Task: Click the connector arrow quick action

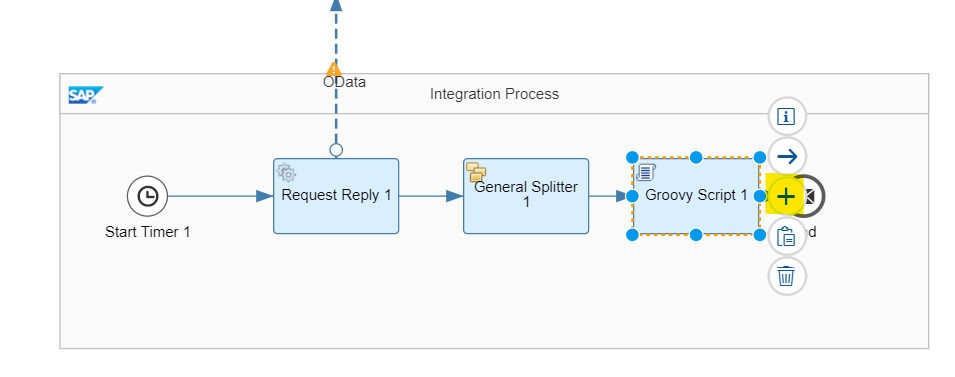Action: 787,157
